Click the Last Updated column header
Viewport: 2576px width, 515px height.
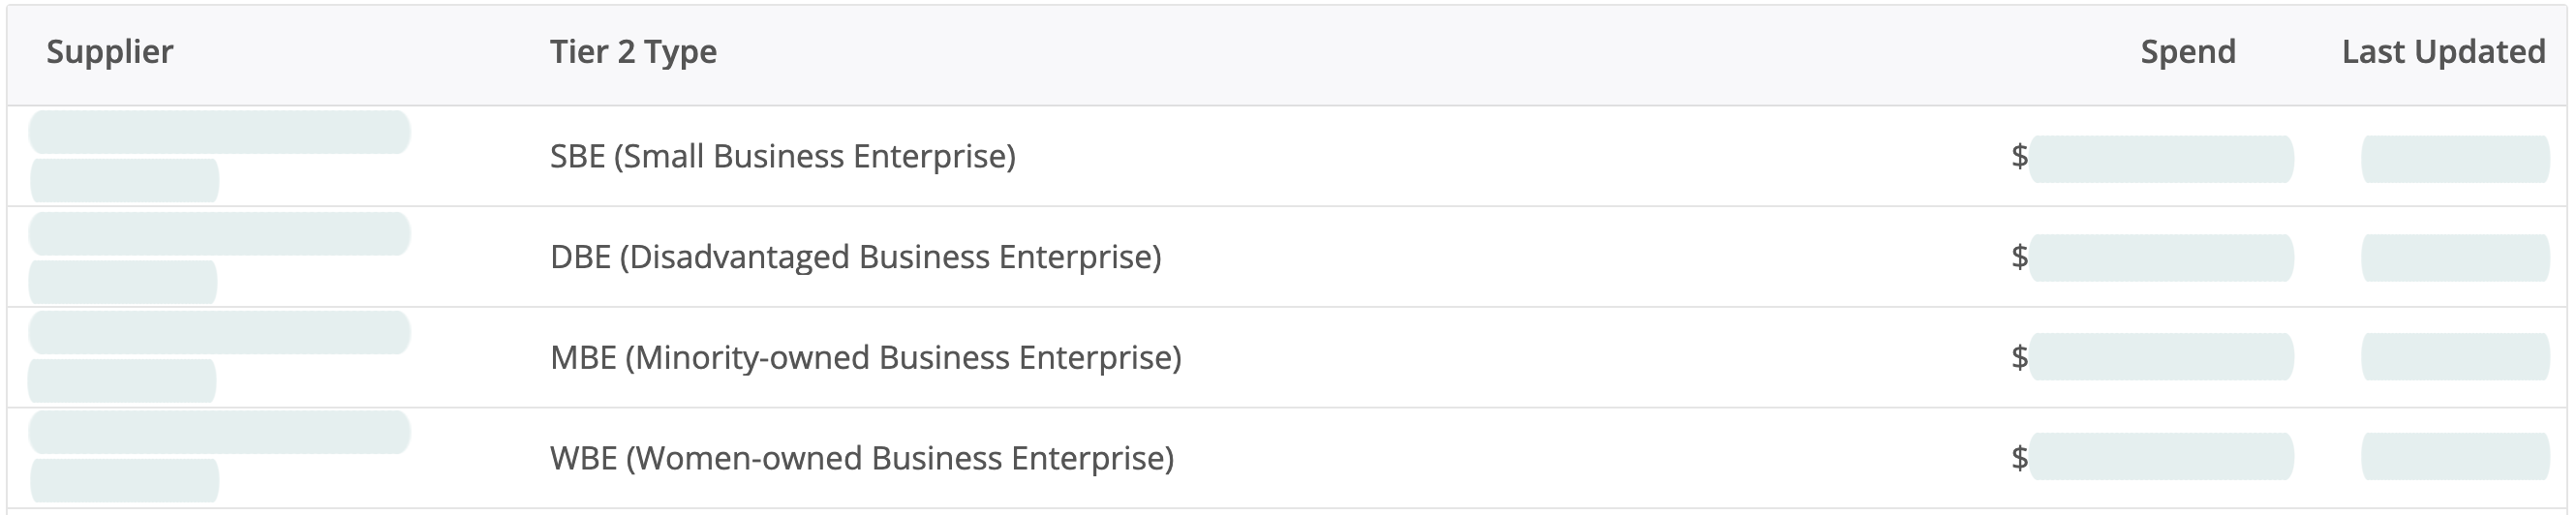click(2443, 52)
